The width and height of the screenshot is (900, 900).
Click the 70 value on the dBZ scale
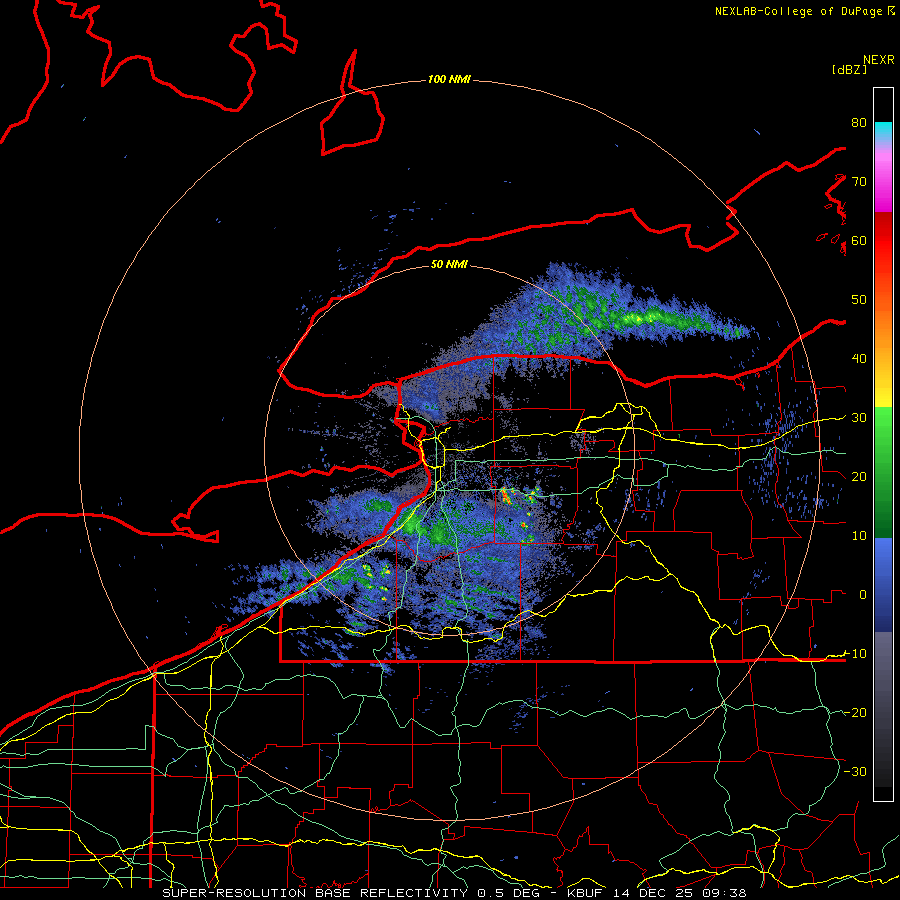pyautogui.click(x=859, y=182)
